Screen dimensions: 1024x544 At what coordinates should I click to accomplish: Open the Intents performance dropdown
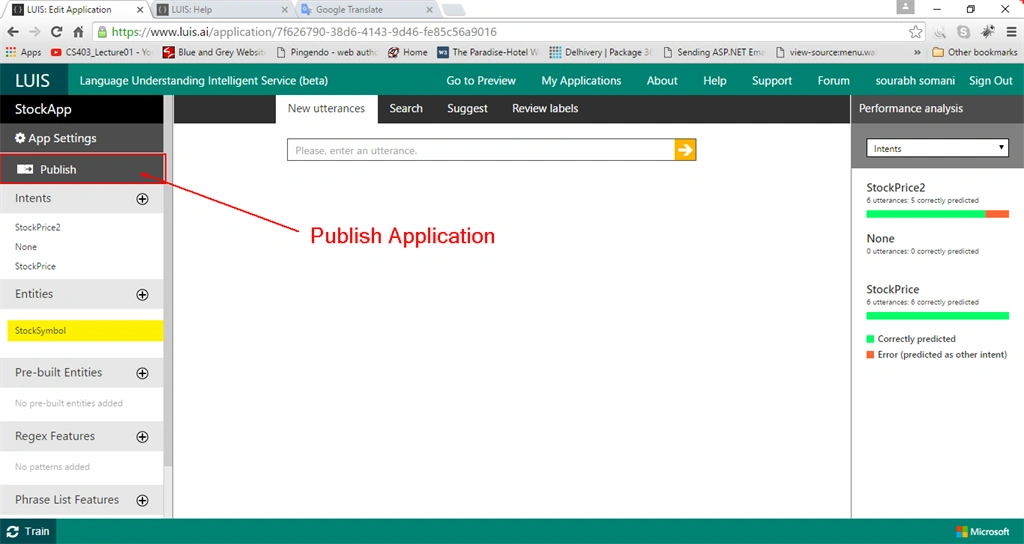point(937,148)
